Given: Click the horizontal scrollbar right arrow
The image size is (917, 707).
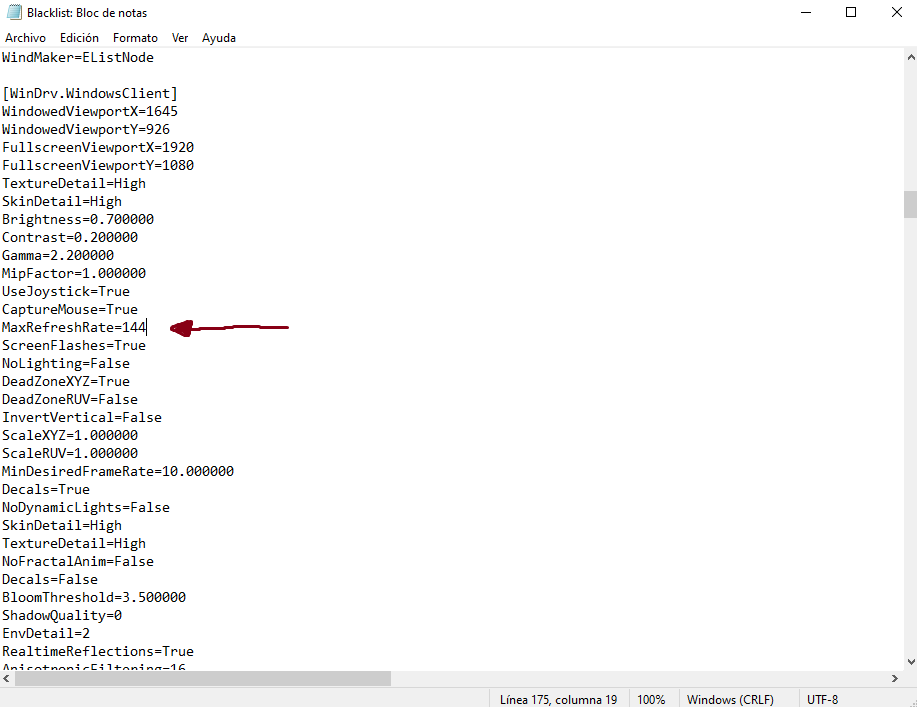Looking at the screenshot, I should coord(895,678).
